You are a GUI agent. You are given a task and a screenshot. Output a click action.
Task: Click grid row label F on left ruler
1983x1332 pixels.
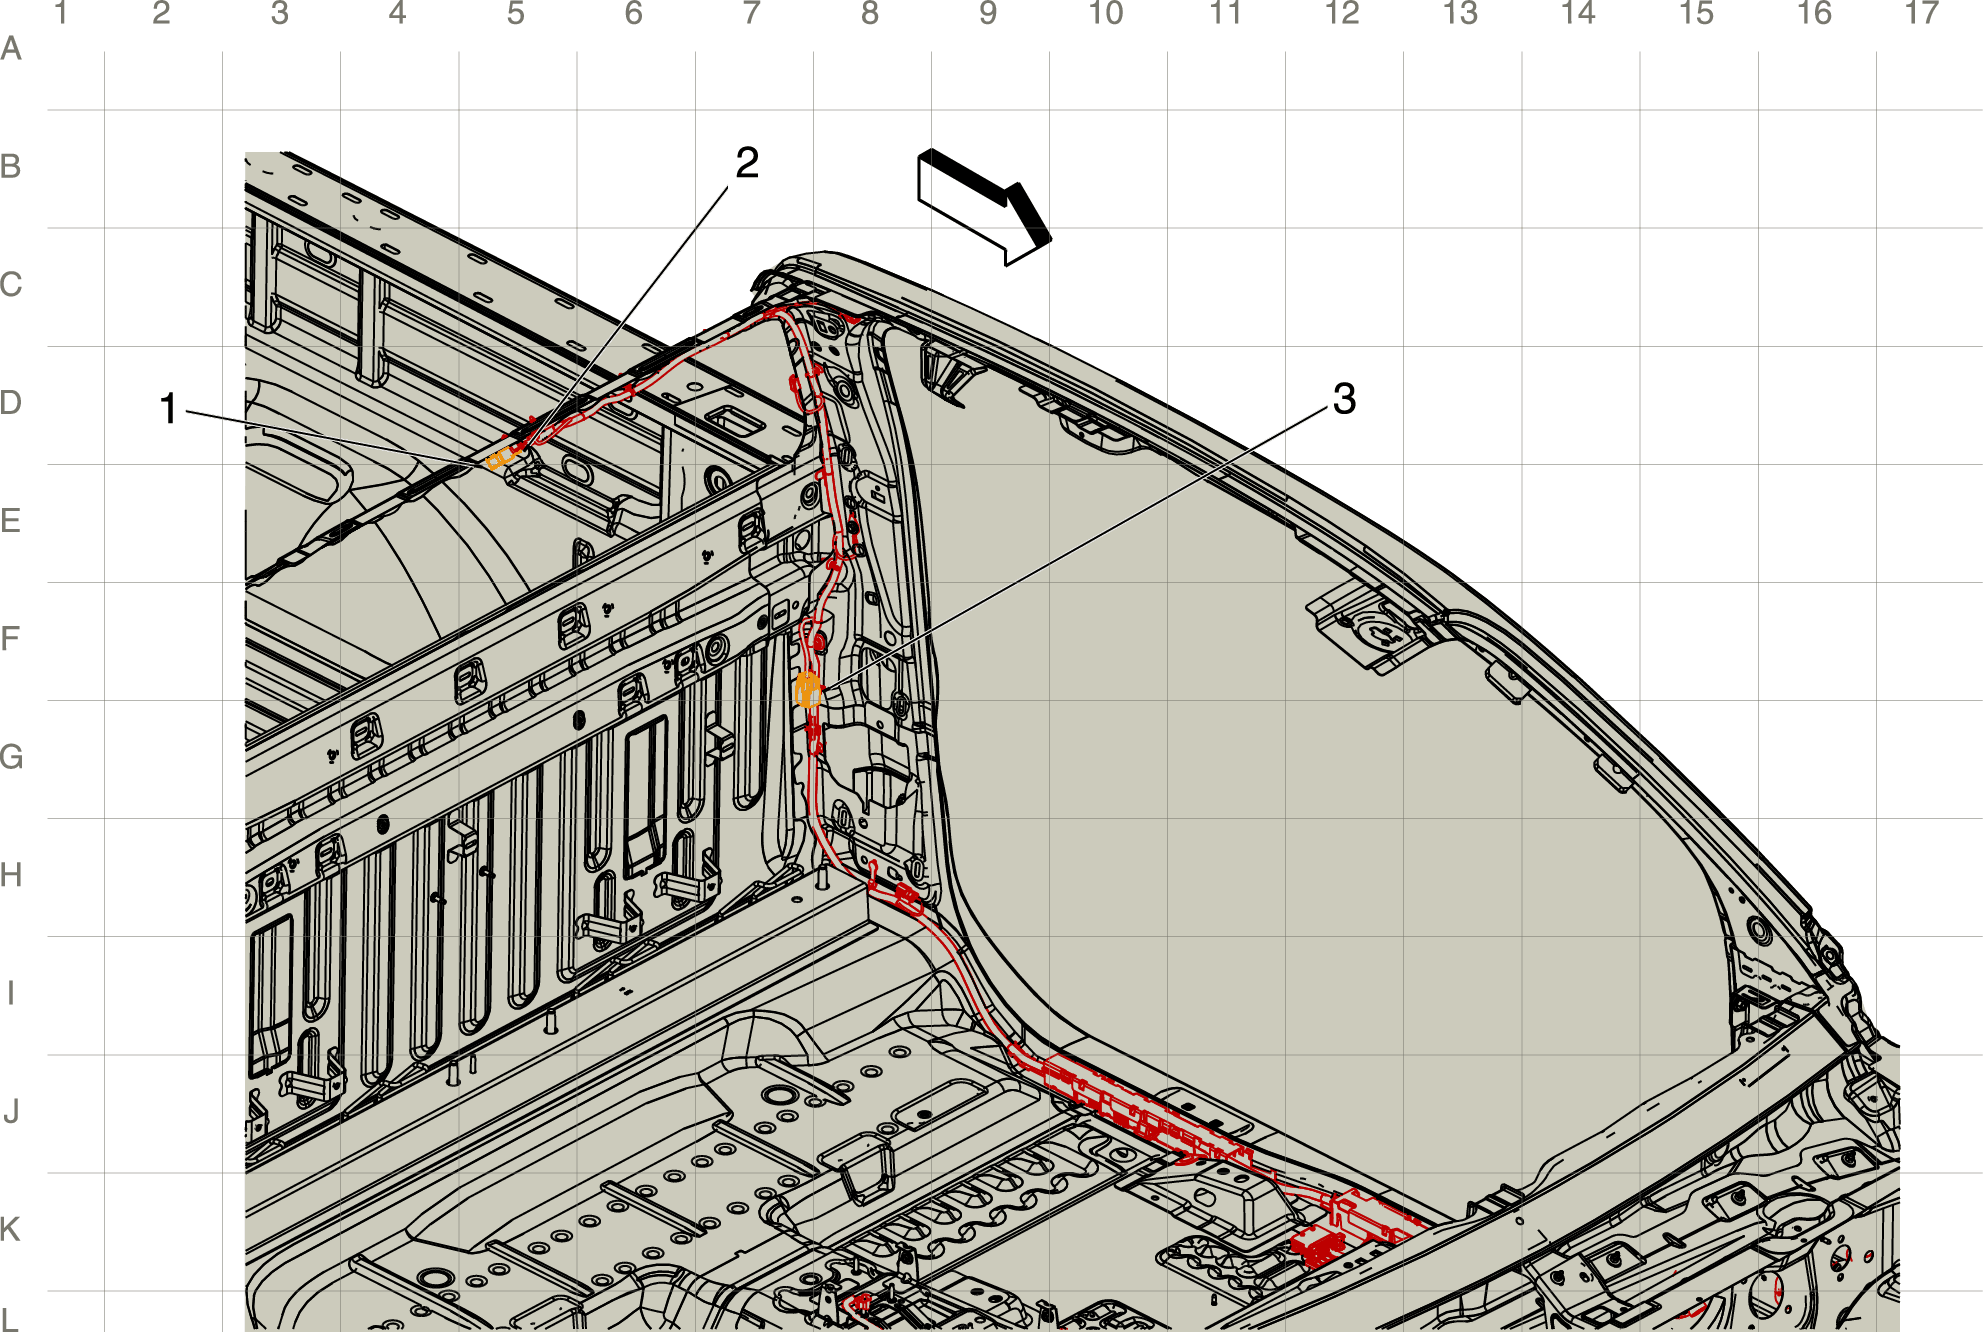pos(11,639)
